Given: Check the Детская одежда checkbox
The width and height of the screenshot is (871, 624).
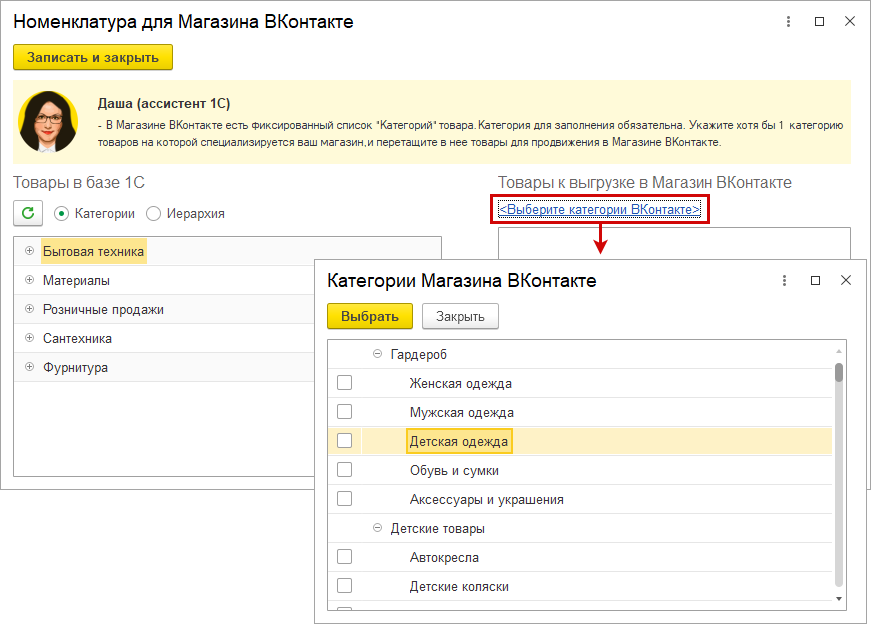Looking at the screenshot, I should (344, 441).
